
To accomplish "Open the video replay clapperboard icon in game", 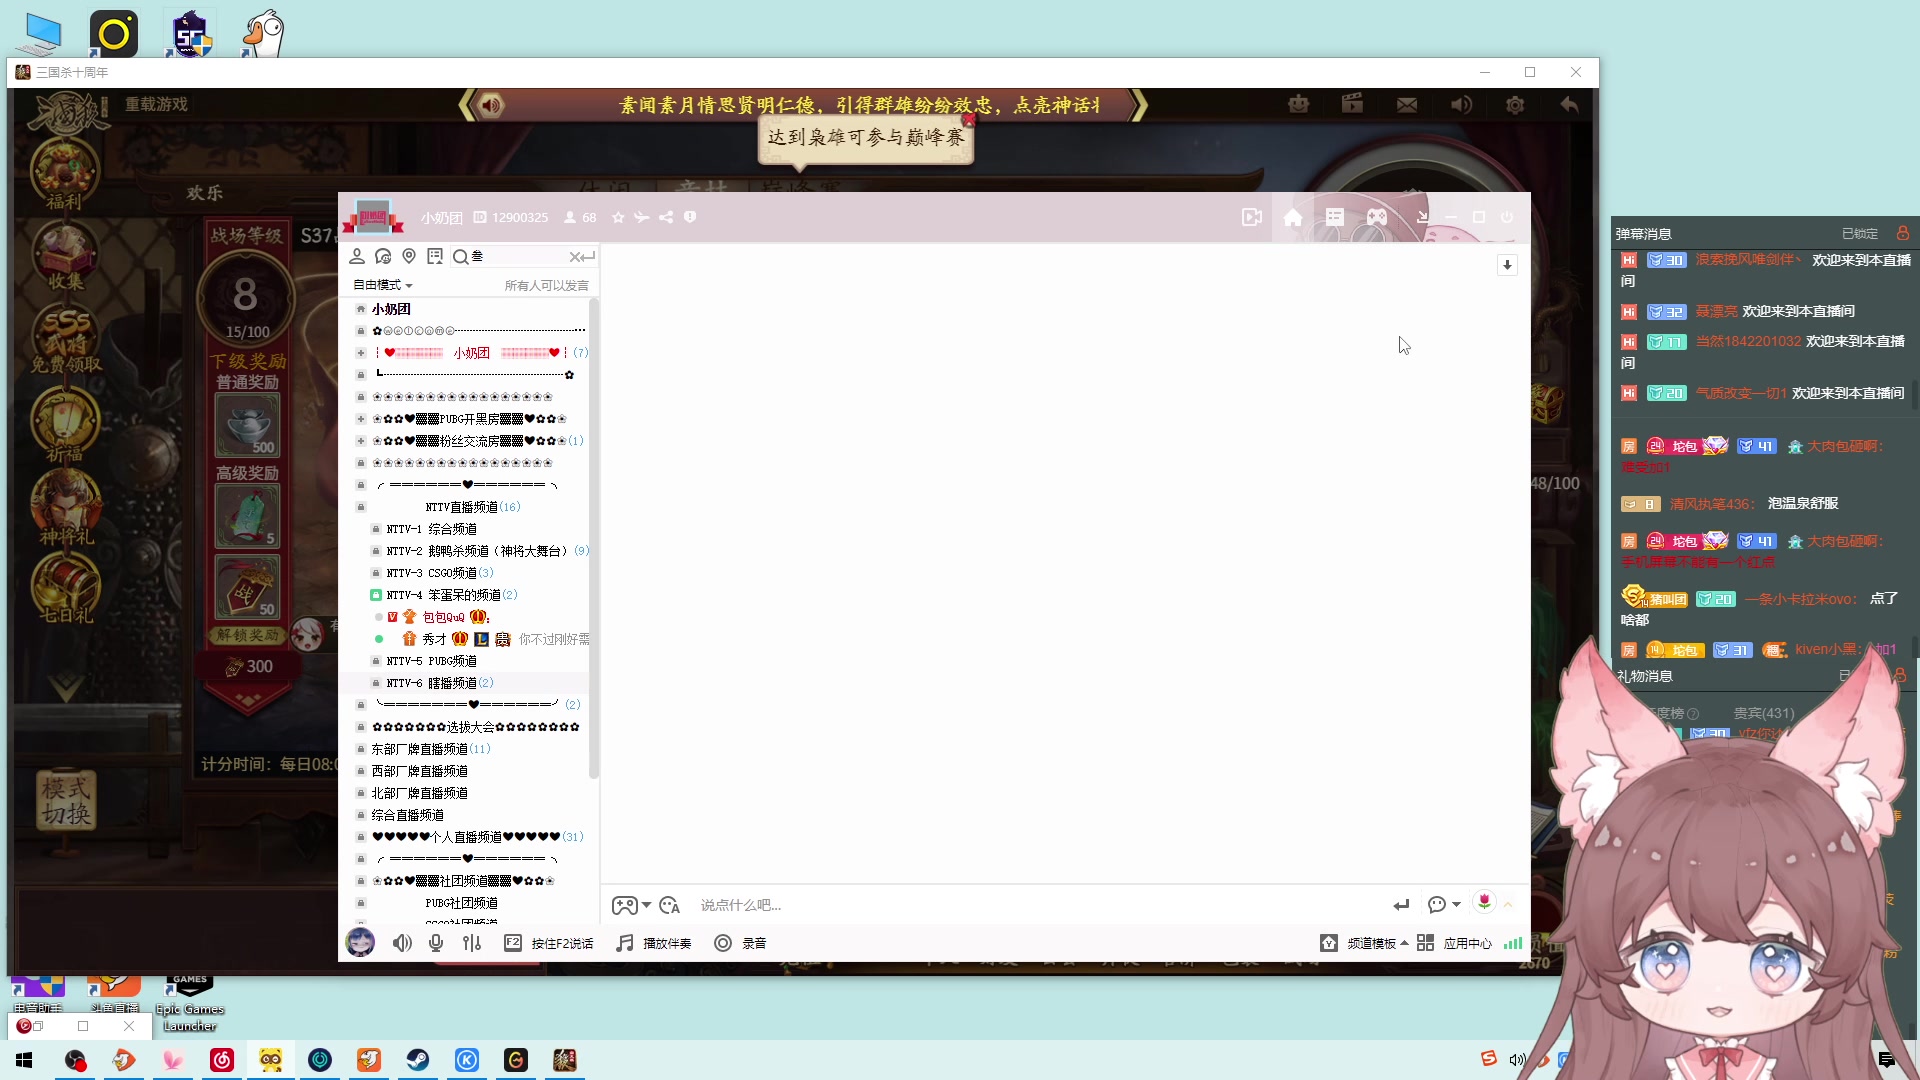I will (x=1352, y=104).
